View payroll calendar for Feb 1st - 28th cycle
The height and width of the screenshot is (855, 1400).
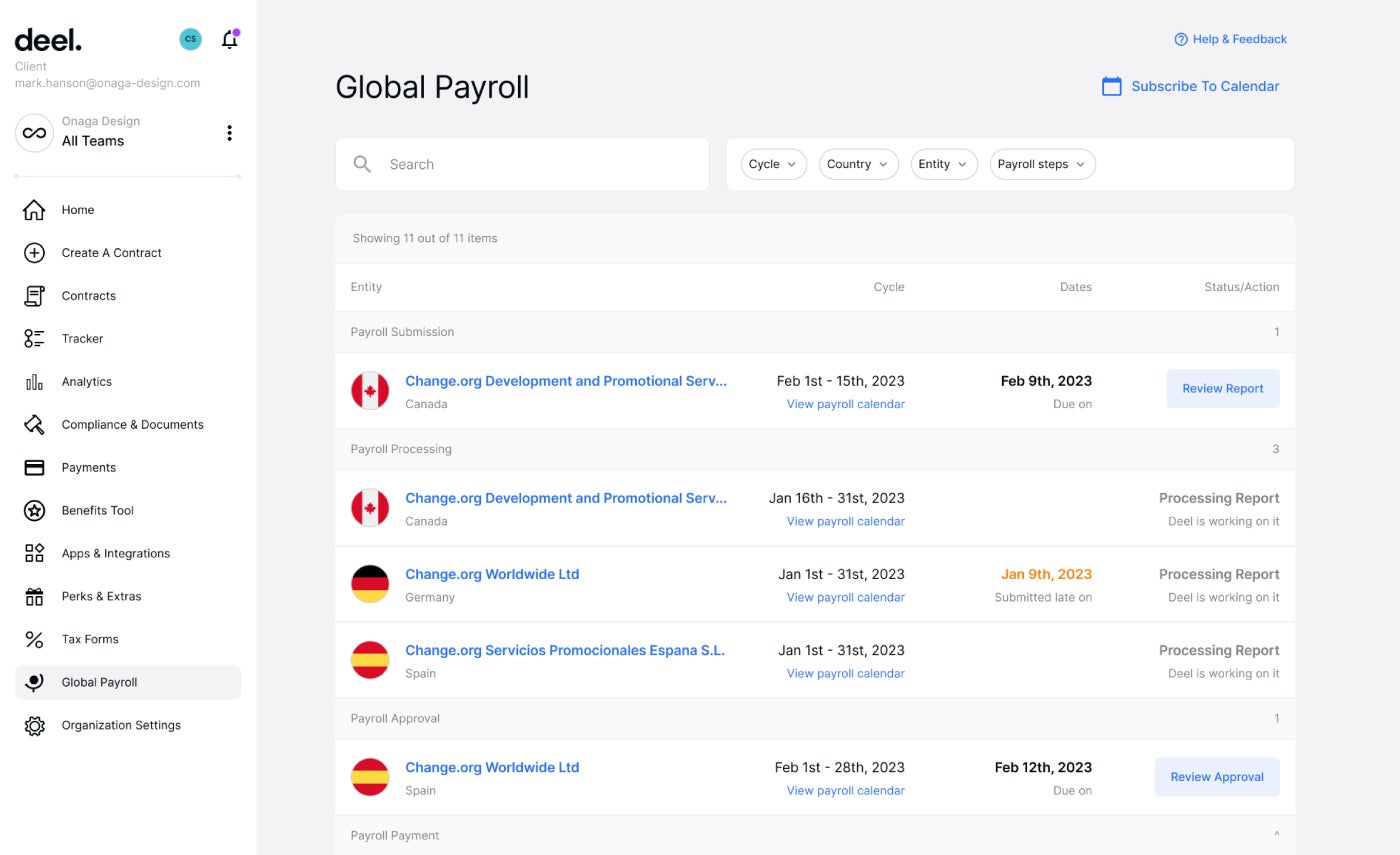tap(845, 790)
